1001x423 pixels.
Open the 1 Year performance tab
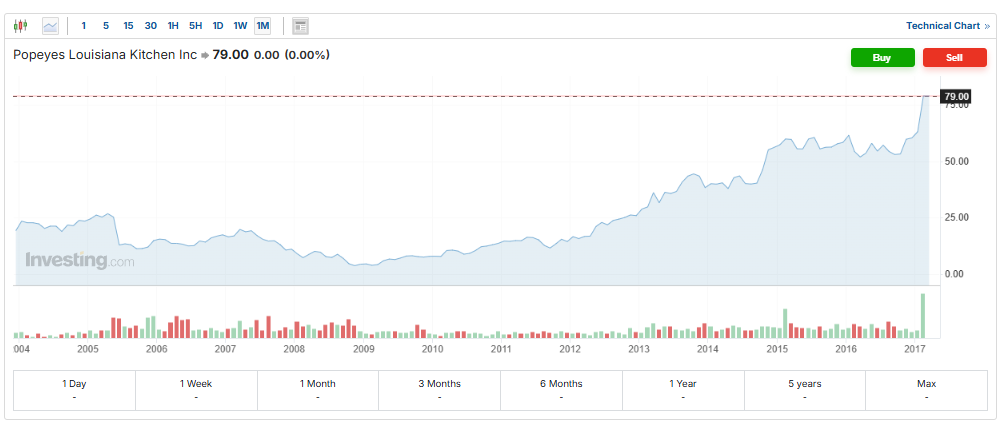point(683,390)
